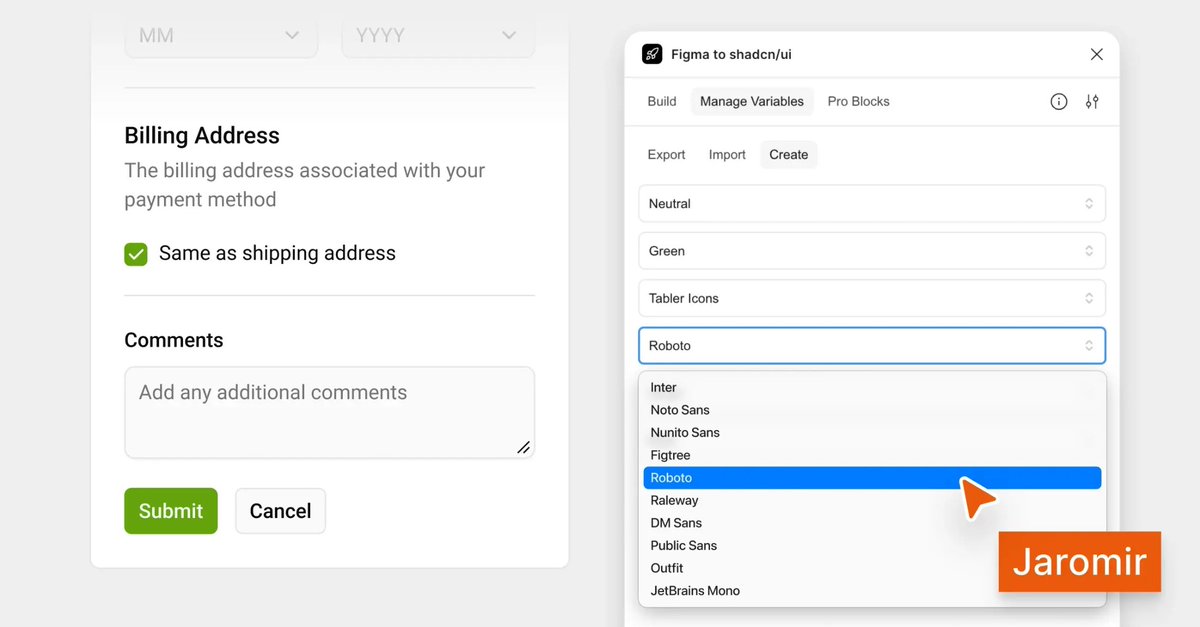Choose JetBrains Mono from the font list
This screenshot has width=1200, height=627.
point(872,591)
